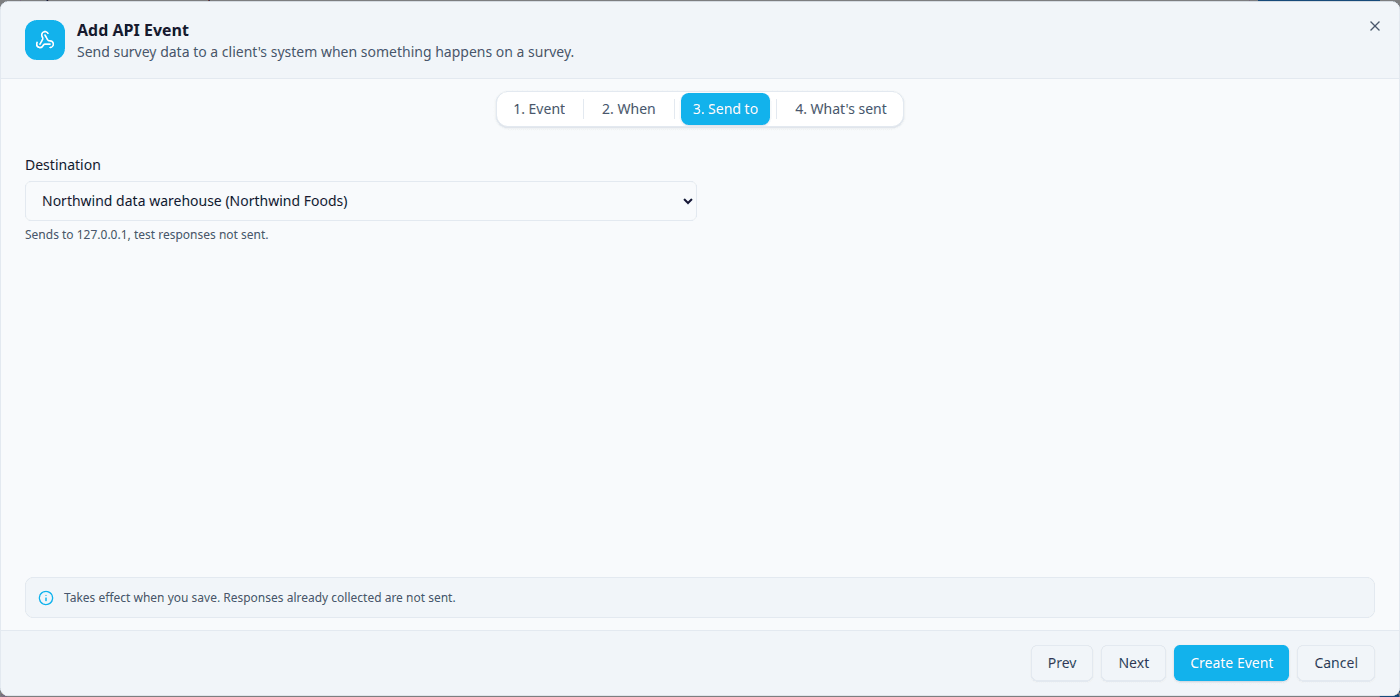Open the Destination dropdown
This screenshot has height=697, width=1400.
[x=361, y=201]
